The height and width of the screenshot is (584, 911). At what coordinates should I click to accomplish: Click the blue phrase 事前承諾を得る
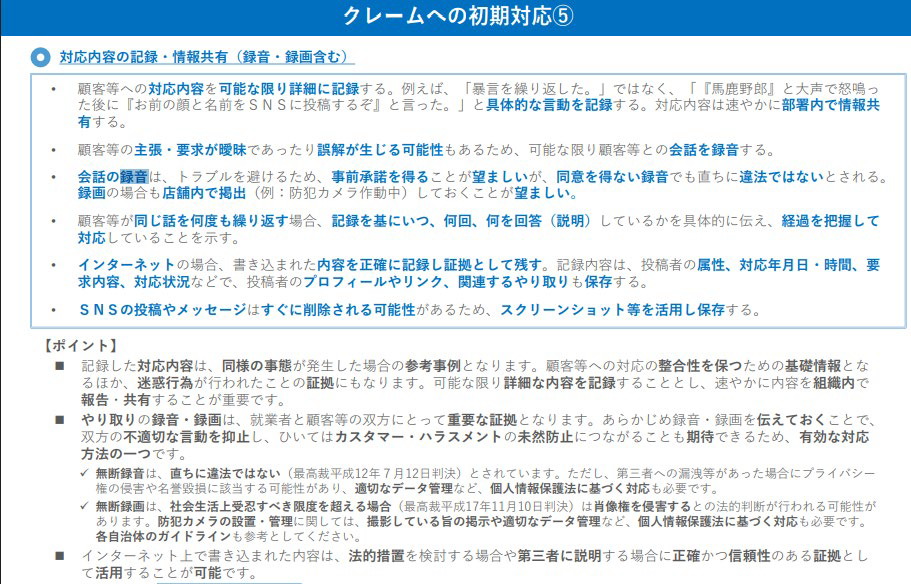pos(380,177)
